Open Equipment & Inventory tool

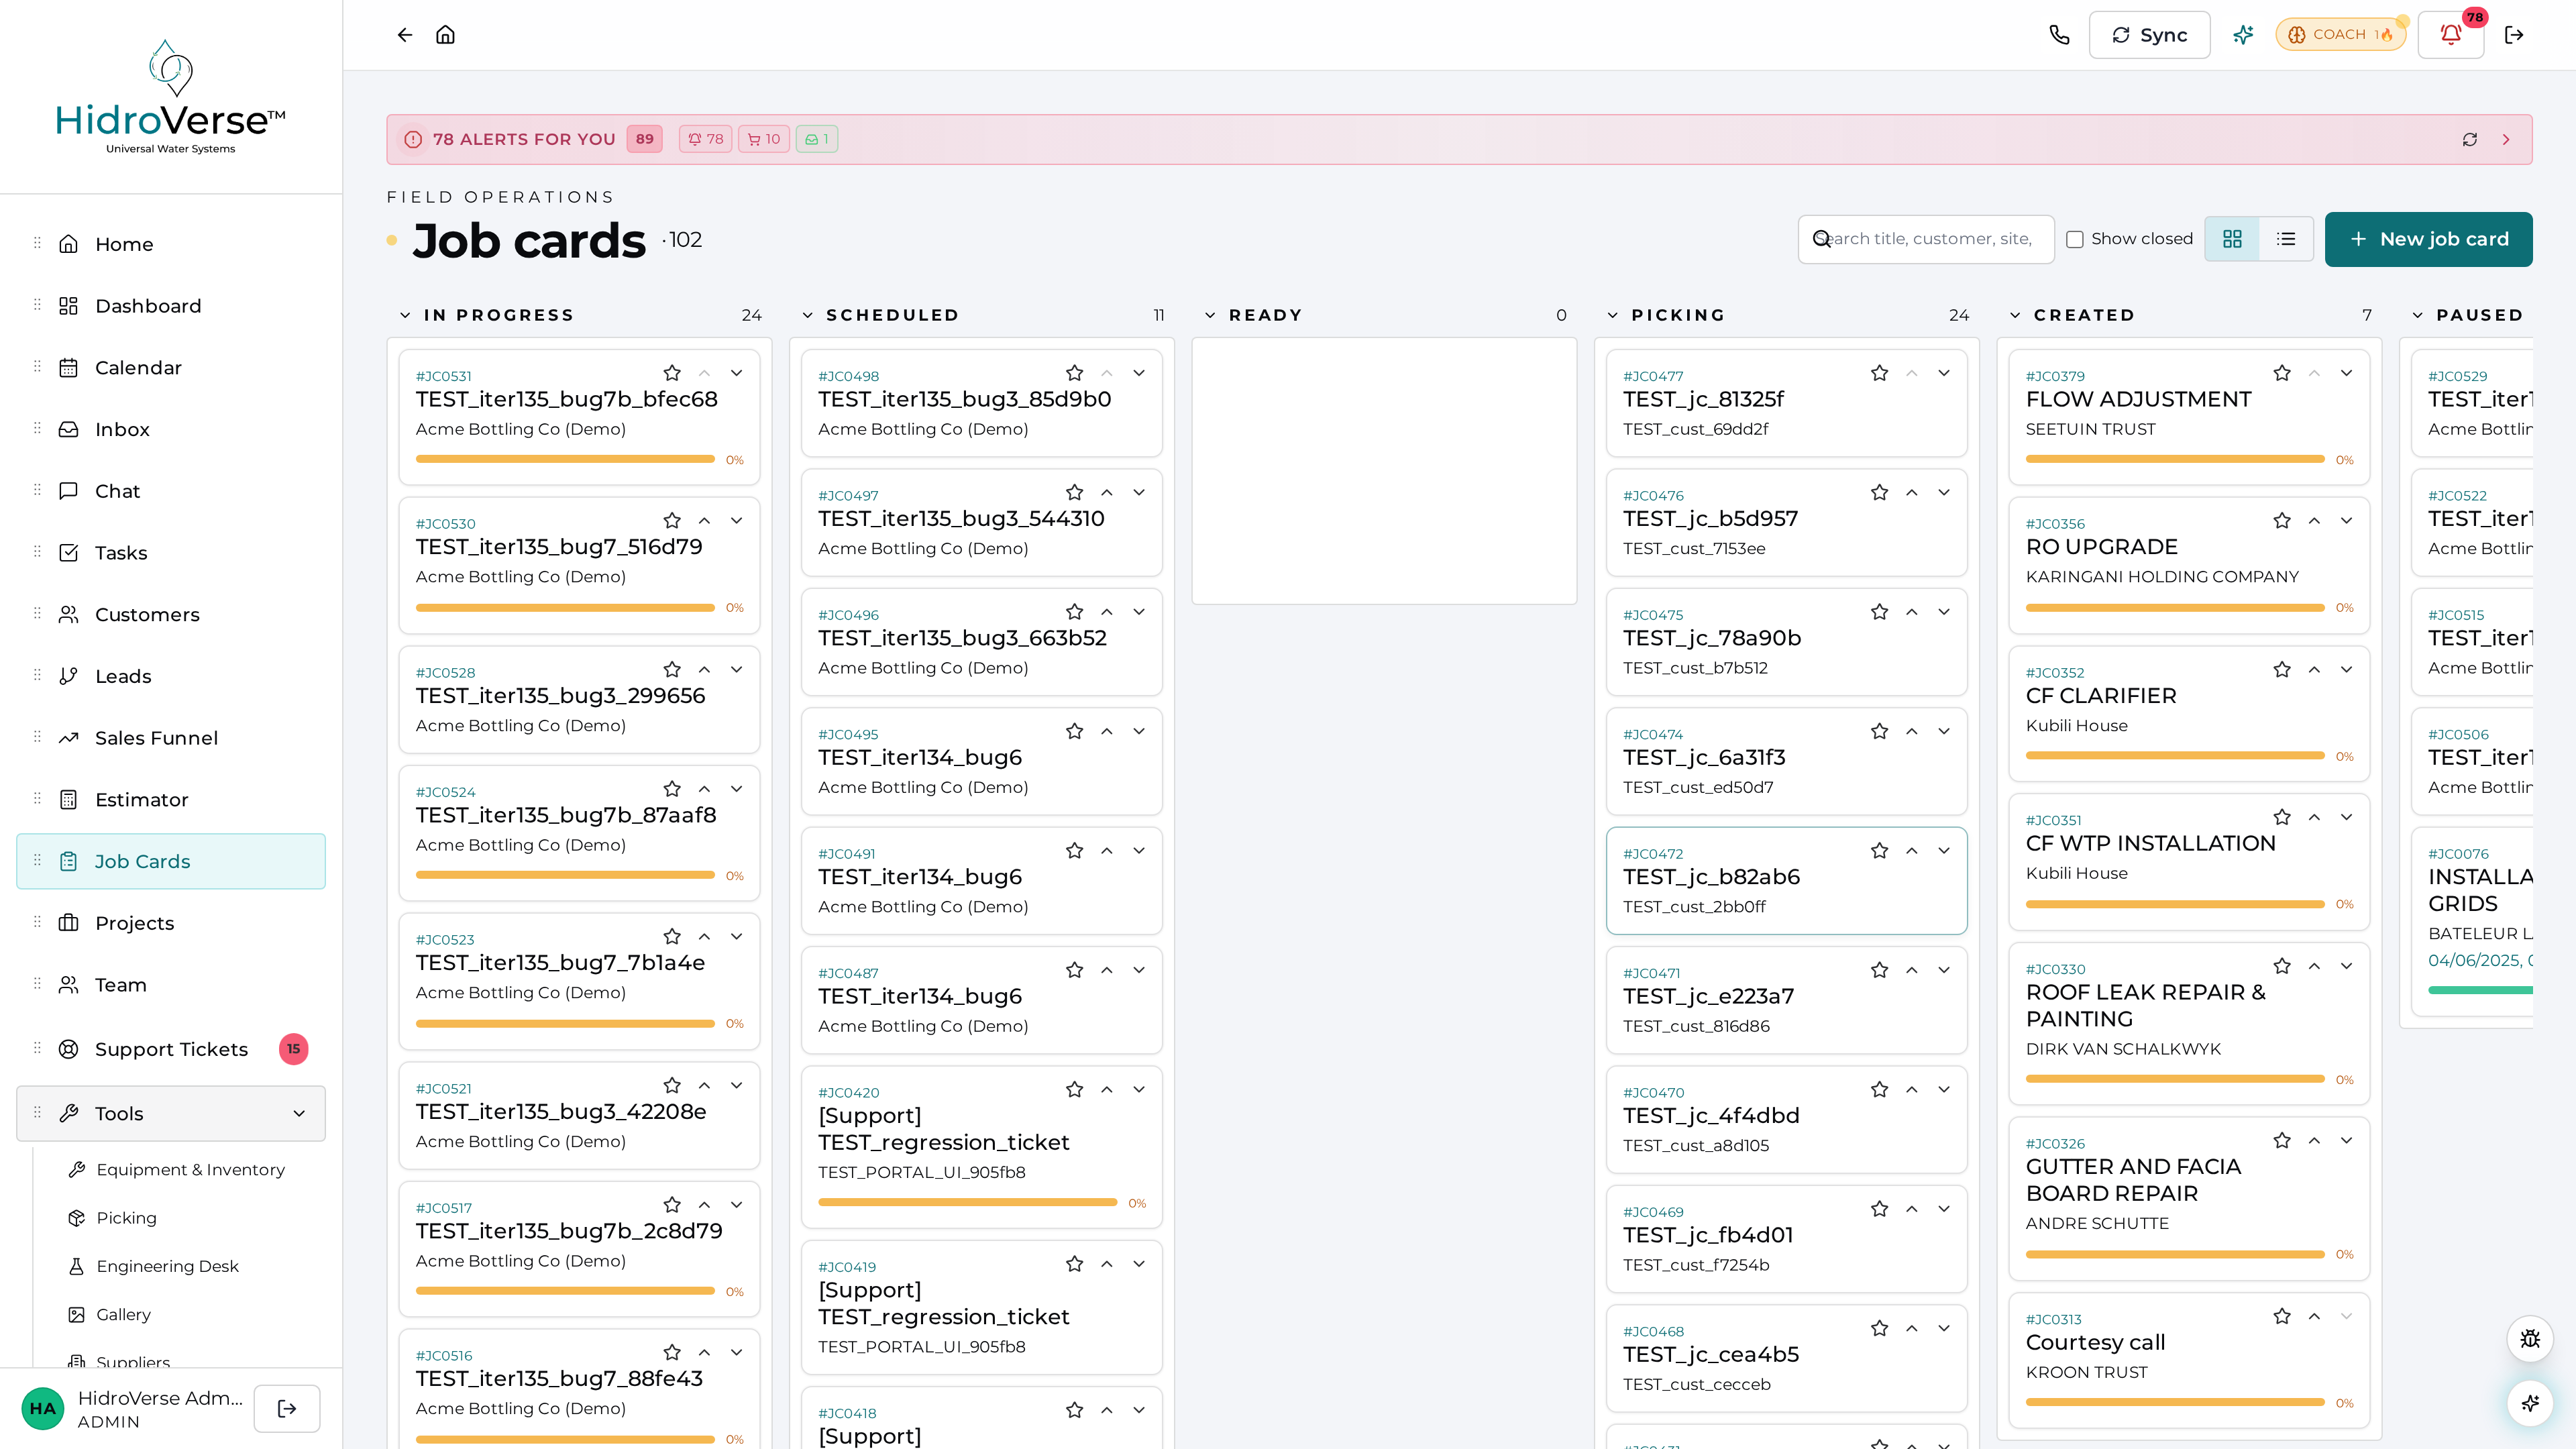pos(190,1169)
